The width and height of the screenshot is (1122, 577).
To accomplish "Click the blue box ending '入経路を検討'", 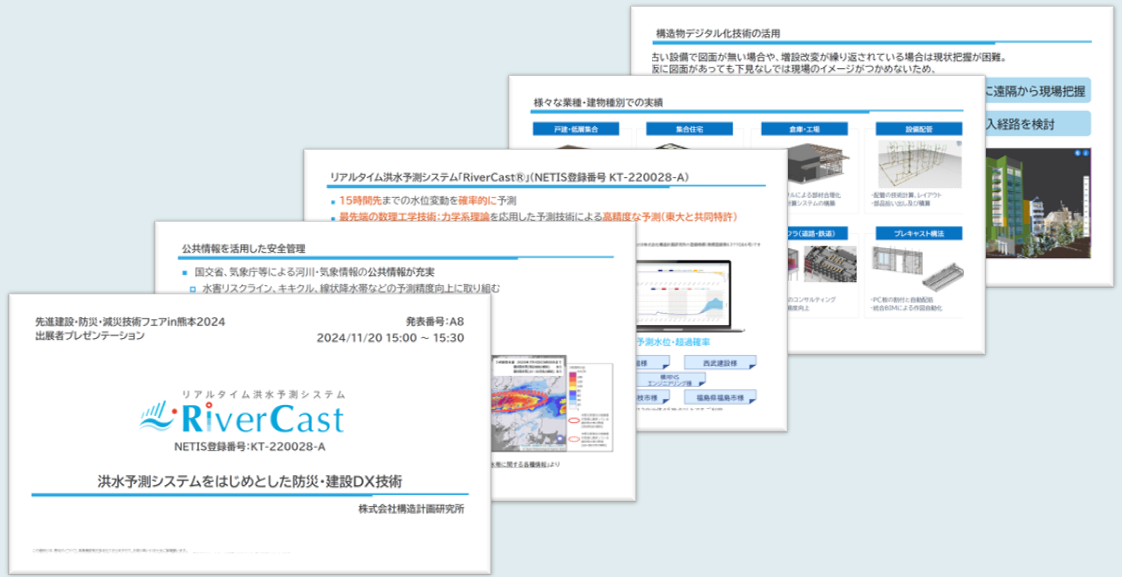I will [1038, 124].
